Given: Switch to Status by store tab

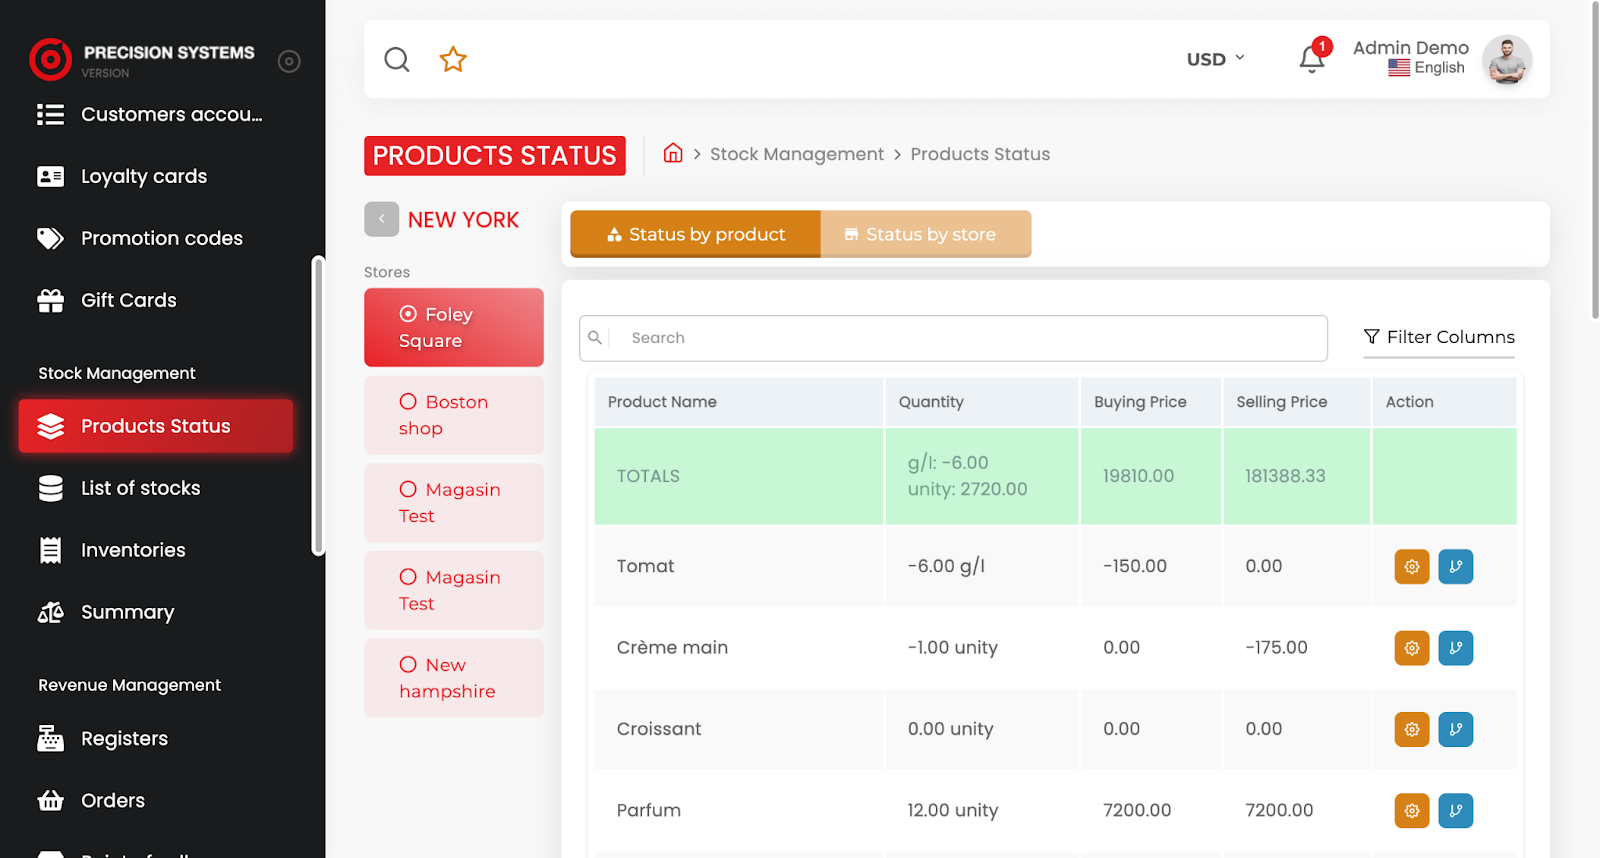Looking at the screenshot, I should 926,234.
